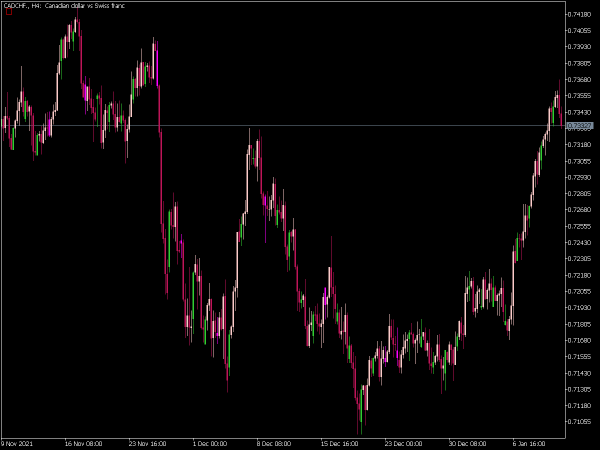Click the 23 Nov 16:00 time label
Image resolution: width=600 pixels, height=450 pixels.
pos(147,444)
